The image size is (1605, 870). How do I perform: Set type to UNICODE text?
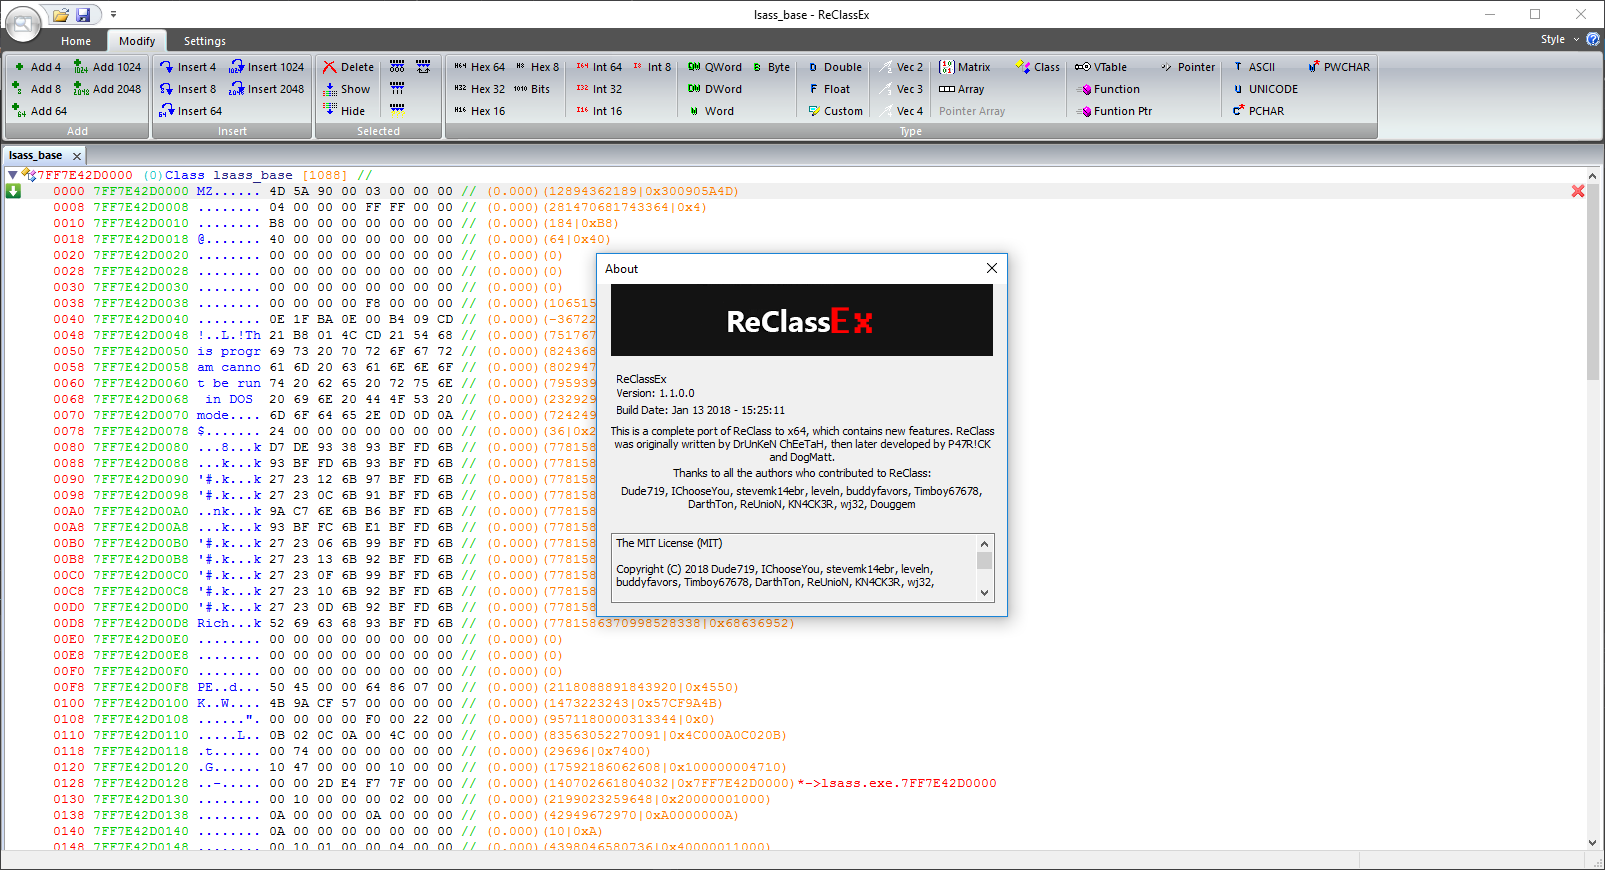(x=1265, y=89)
